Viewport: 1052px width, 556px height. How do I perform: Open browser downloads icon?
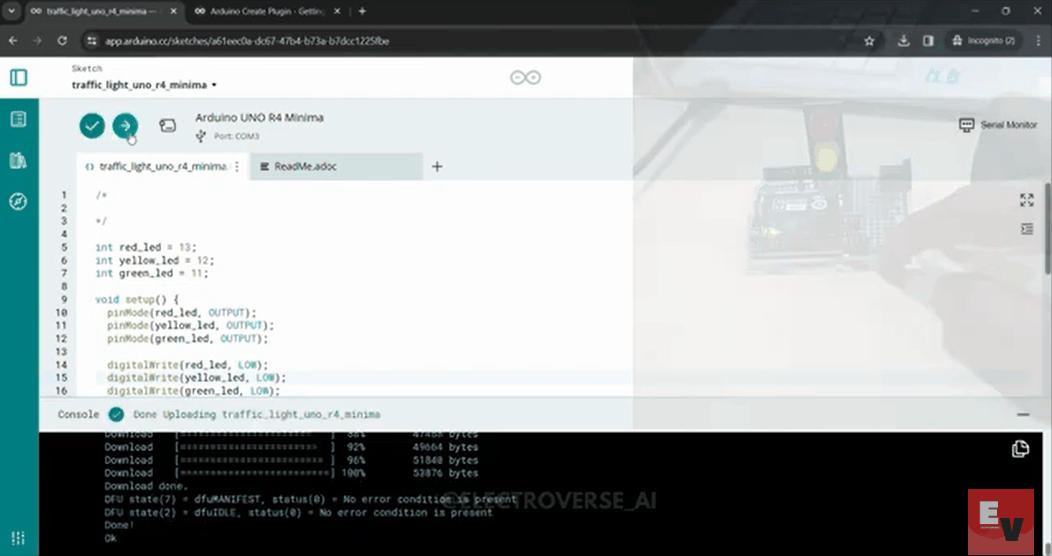tap(904, 41)
